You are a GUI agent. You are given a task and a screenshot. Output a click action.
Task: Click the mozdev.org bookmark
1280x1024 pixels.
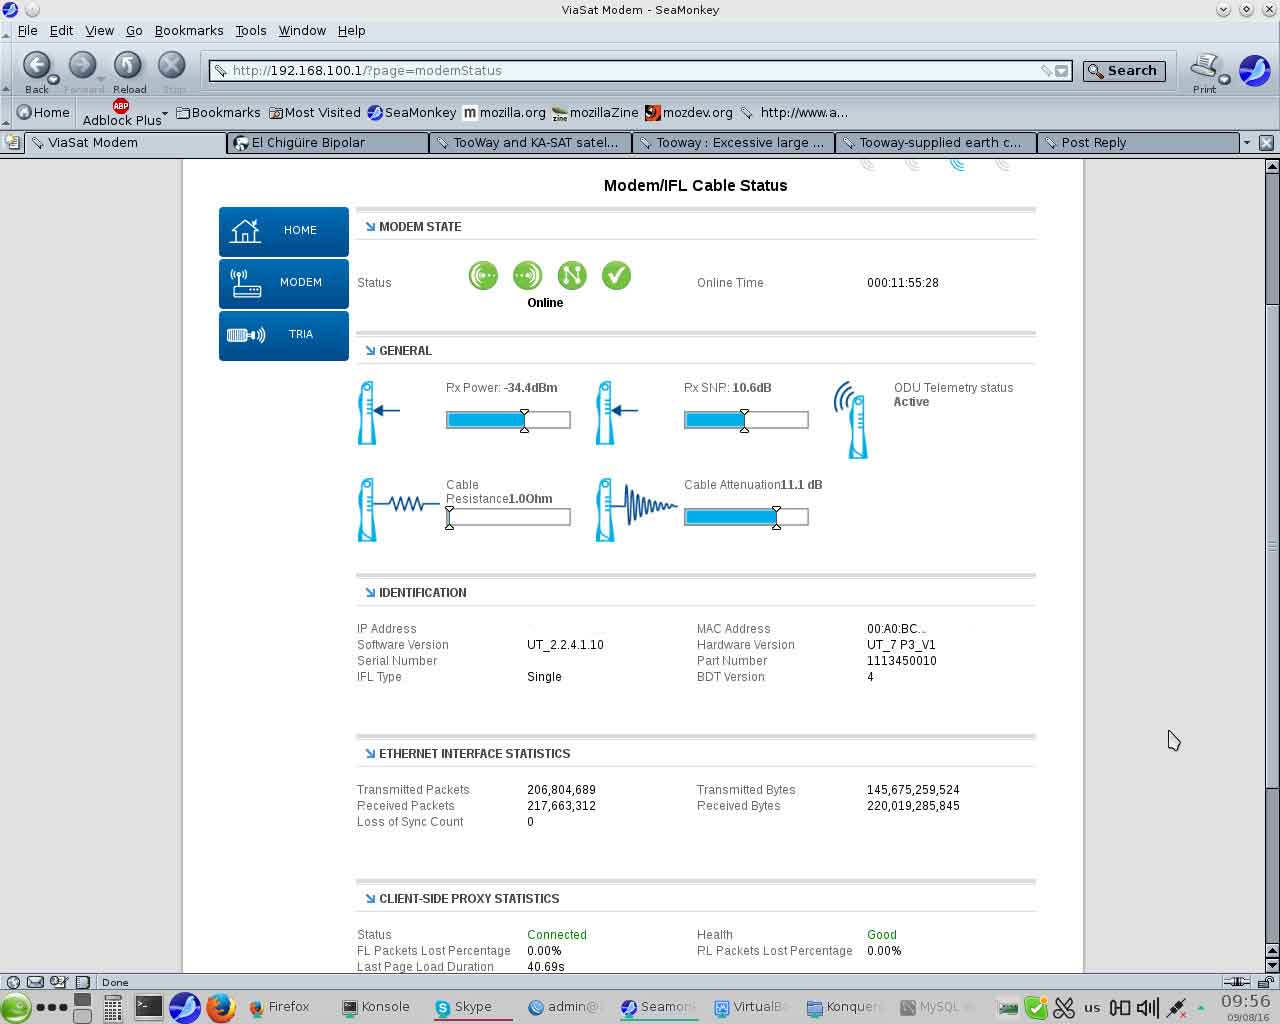[688, 112]
